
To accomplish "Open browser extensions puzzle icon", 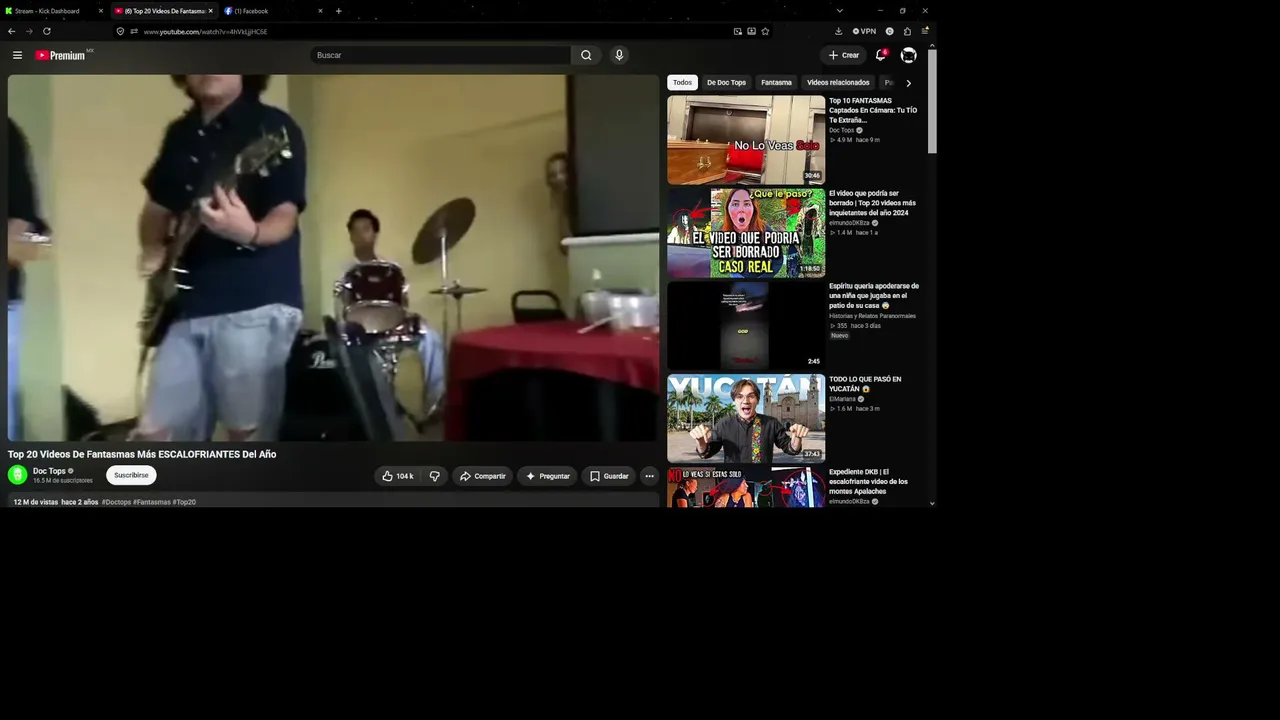I will (907, 31).
